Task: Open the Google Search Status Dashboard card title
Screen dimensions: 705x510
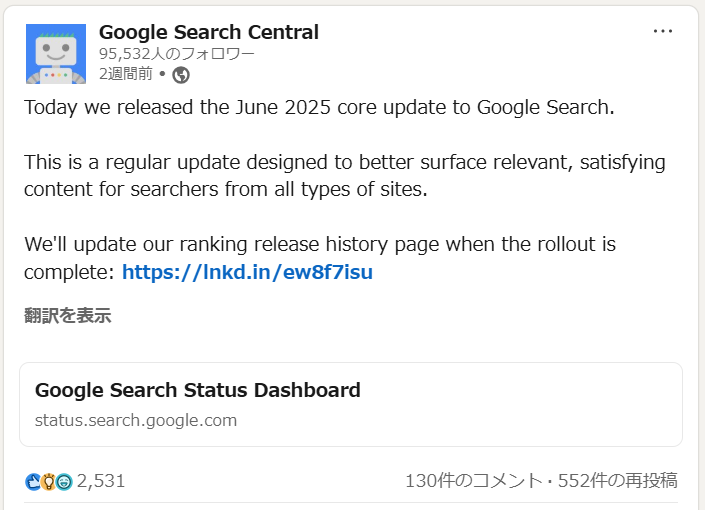Action: (198, 390)
